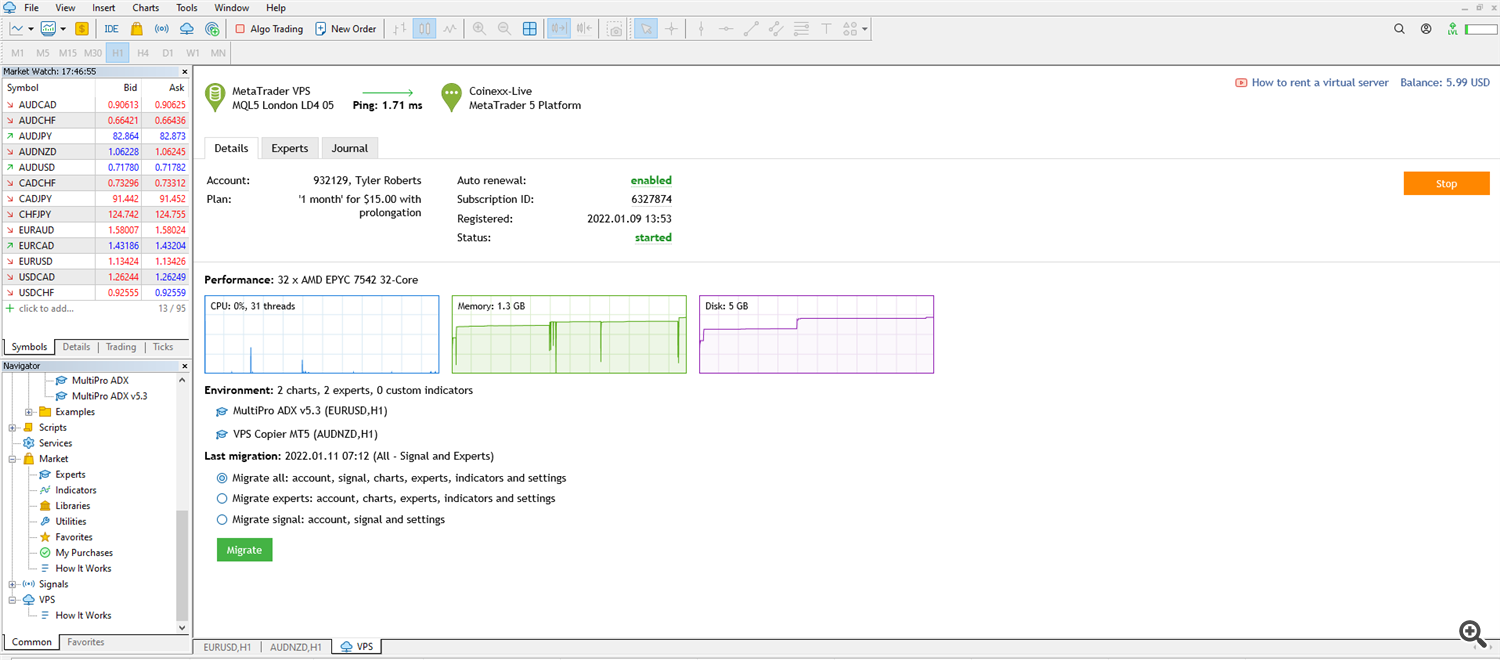This screenshot has height=660, width=1500.
Task: Click the Disk usage graph
Action: point(816,334)
